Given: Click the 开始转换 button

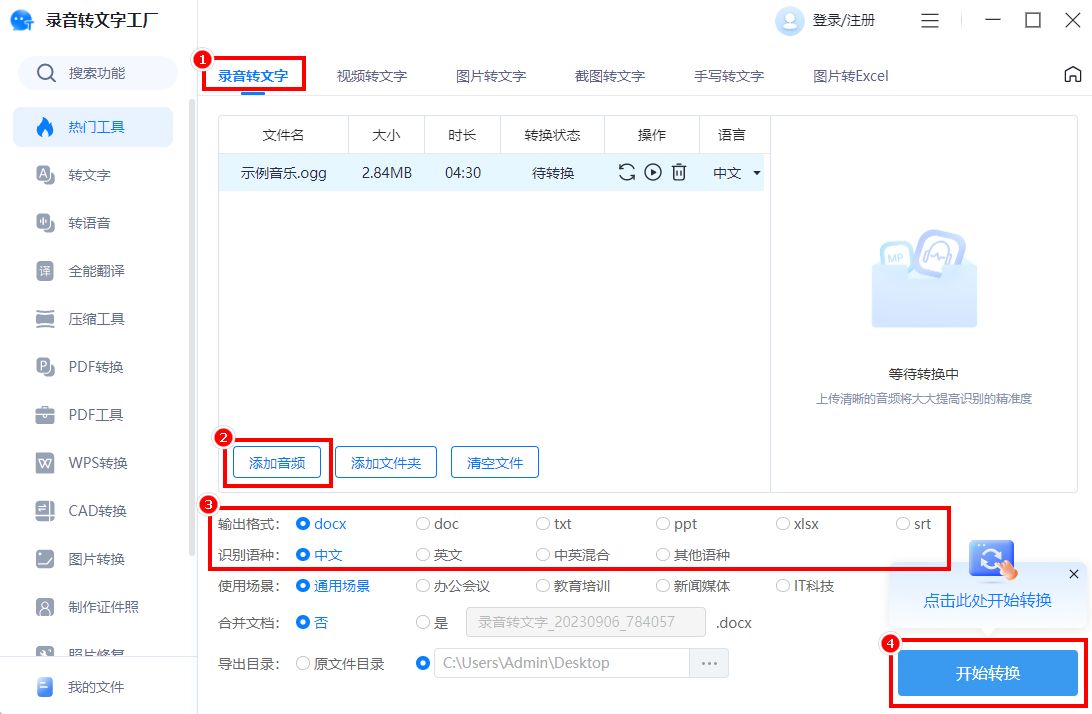Looking at the screenshot, I should [990, 673].
